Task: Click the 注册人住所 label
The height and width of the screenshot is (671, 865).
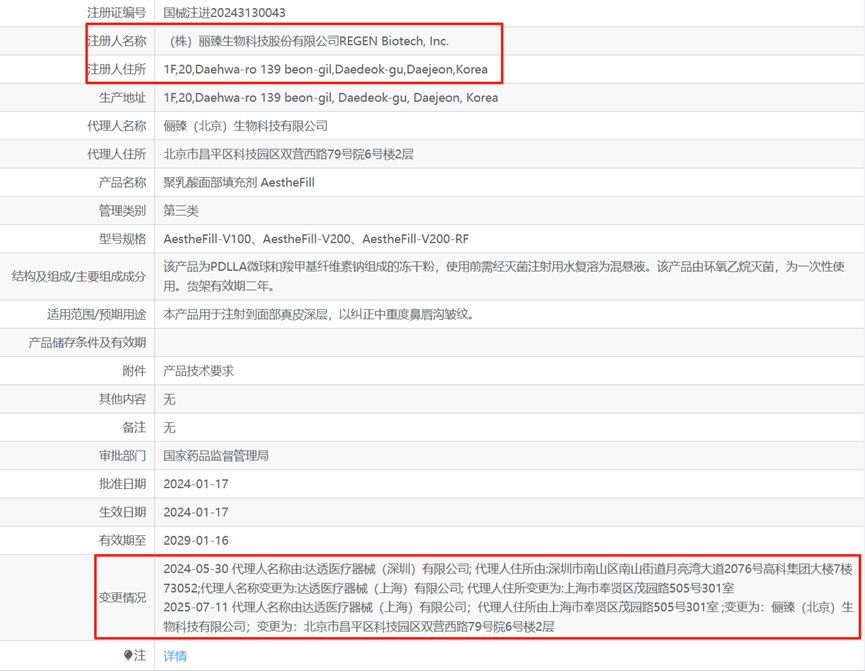Action: pos(117,69)
